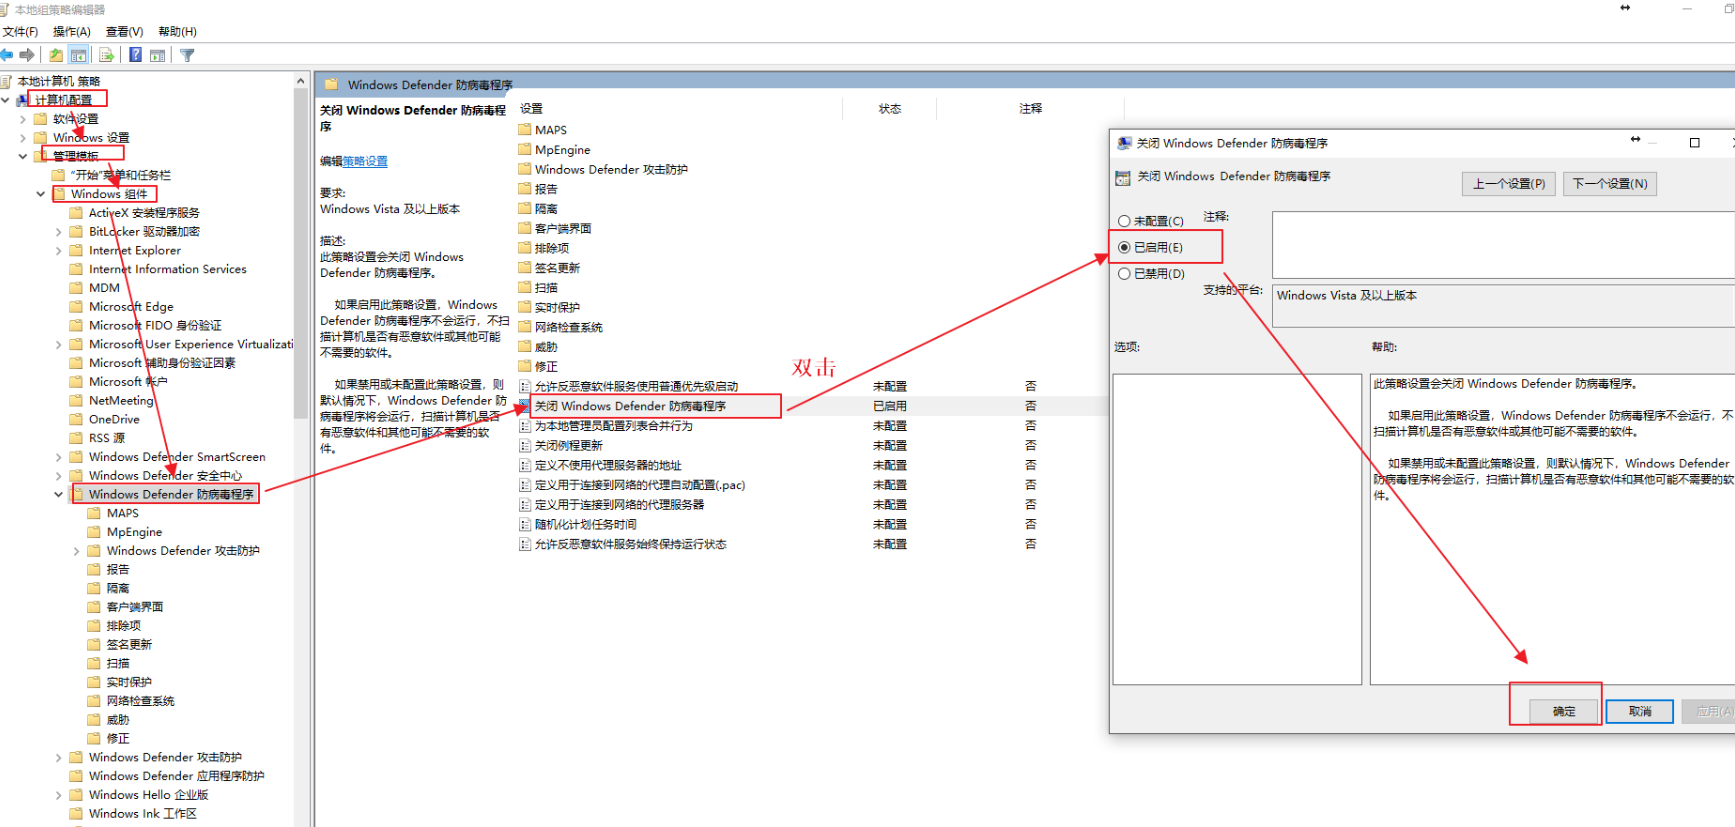The width and height of the screenshot is (1735, 827).
Task: Select the RSS 源 folder icon
Action: (76, 438)
